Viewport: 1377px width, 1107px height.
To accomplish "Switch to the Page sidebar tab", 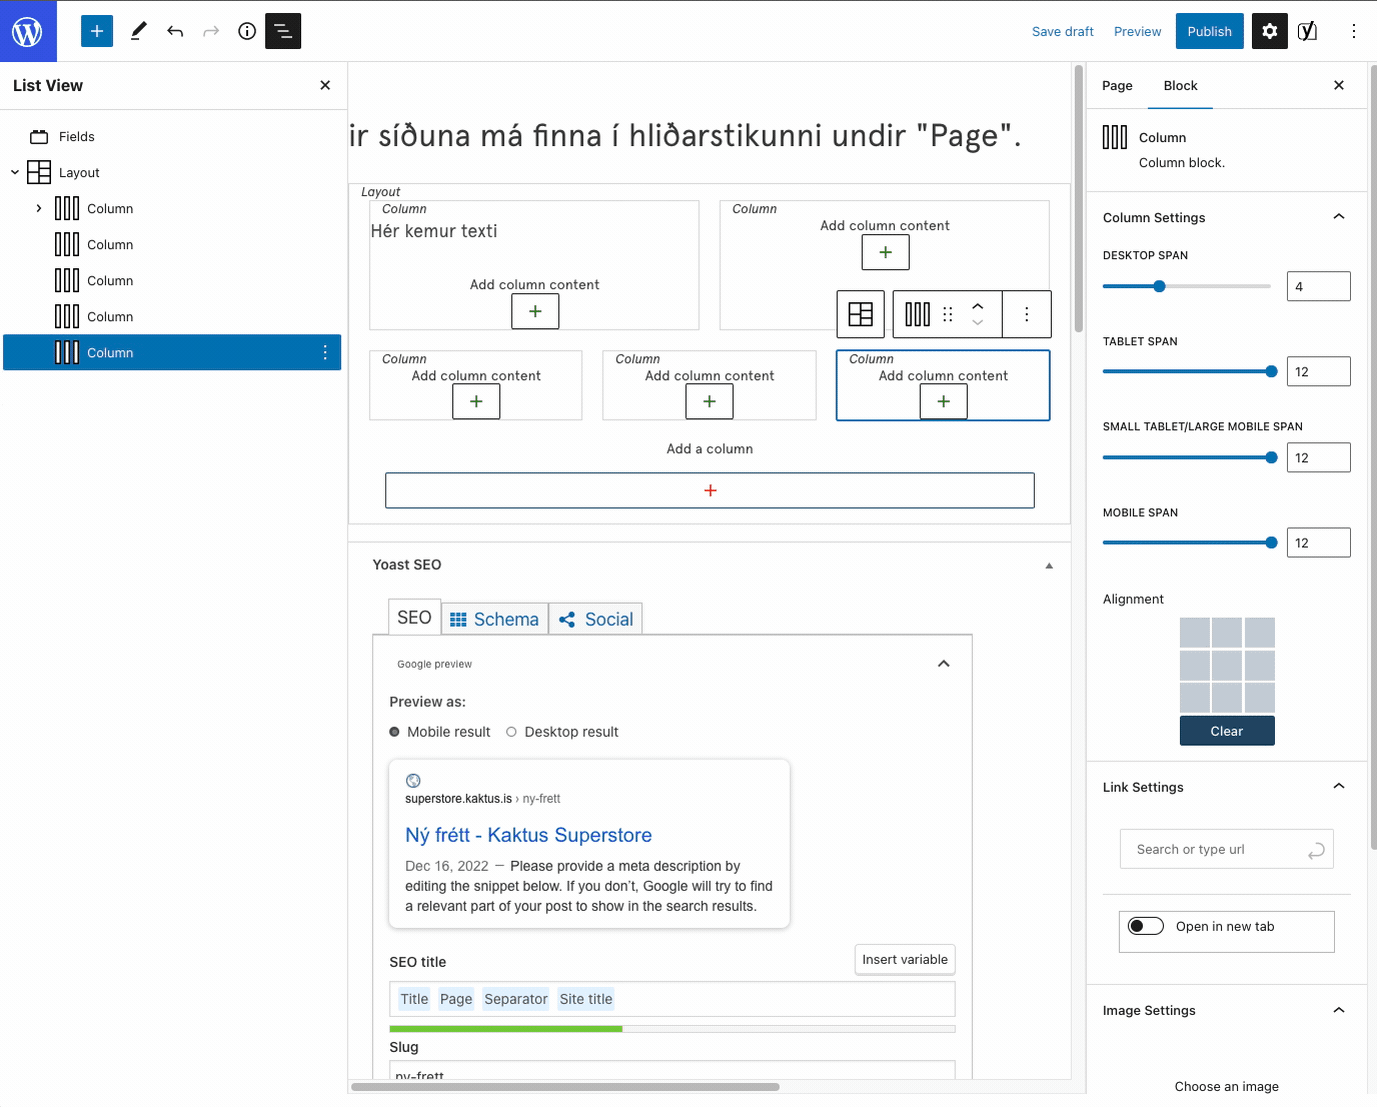I will (1117, 86).
